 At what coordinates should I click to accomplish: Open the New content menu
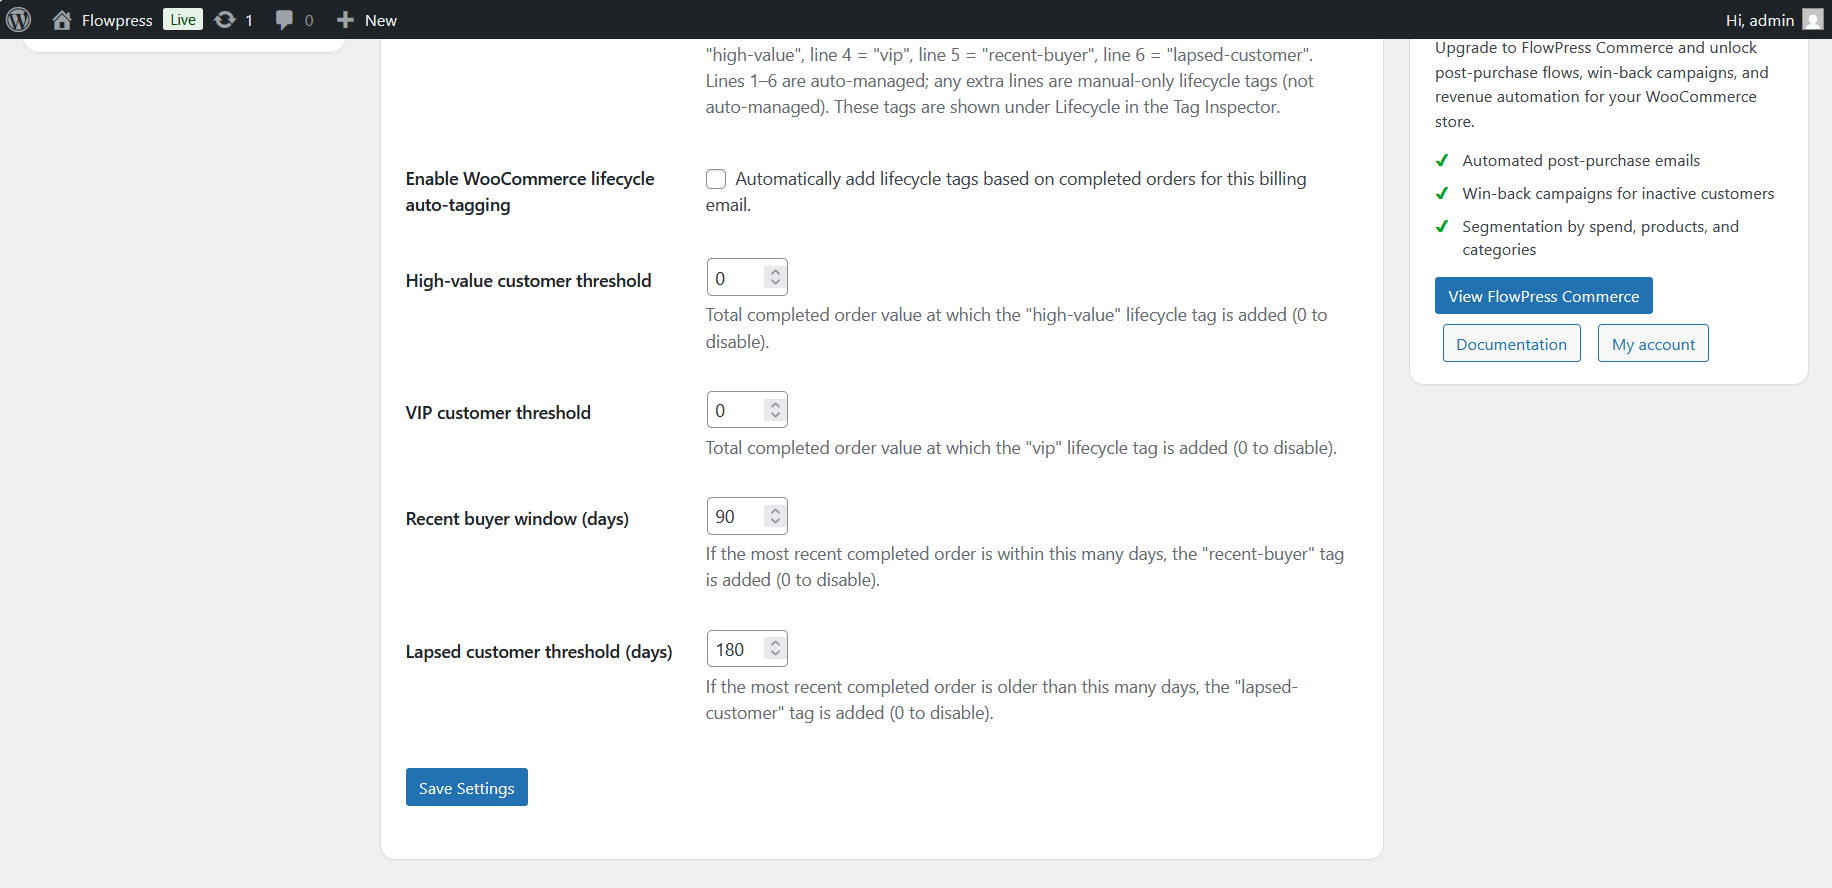pyautogui.click(x=381, y=20)
